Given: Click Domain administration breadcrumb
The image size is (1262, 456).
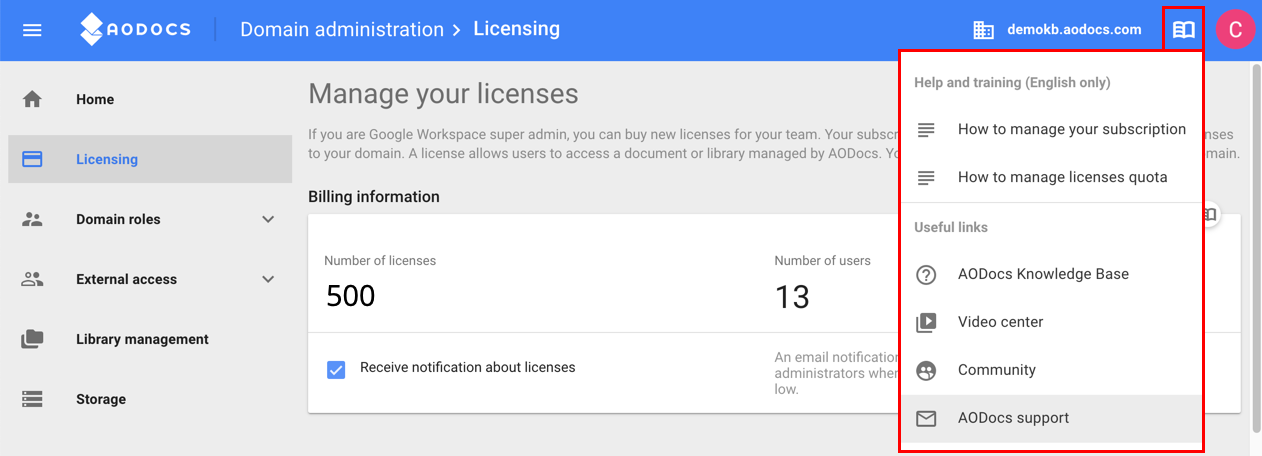Looking at the screenshot, I should point(342,30).
